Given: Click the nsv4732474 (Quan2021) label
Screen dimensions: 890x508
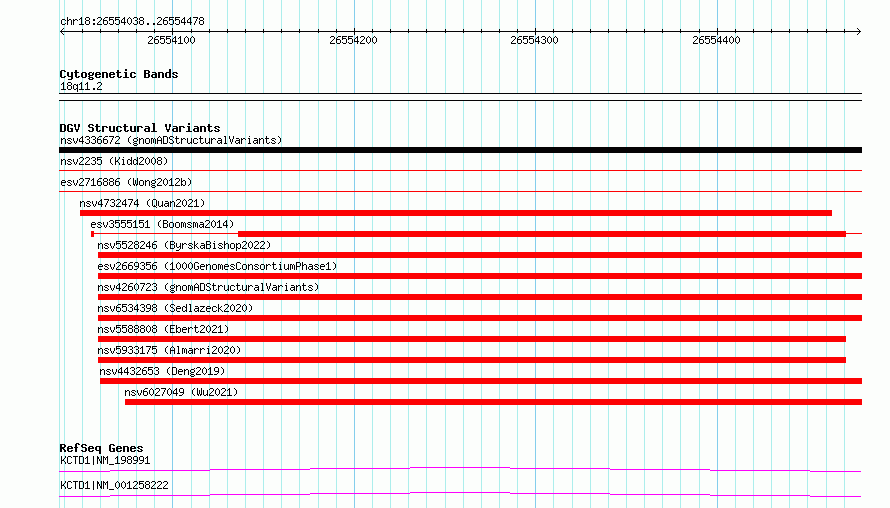Looking at the screenshot, I should tap(142, 203).
